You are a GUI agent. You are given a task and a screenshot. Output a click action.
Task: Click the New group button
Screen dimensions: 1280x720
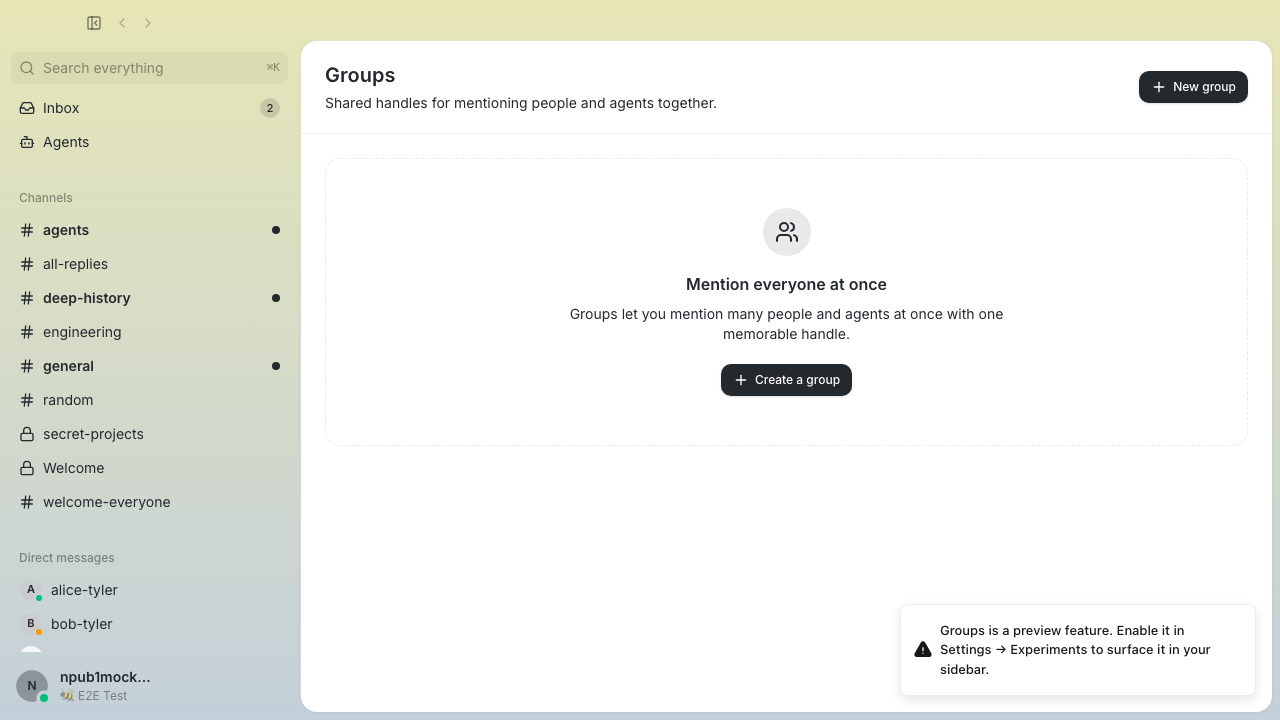coord(1193,87)
